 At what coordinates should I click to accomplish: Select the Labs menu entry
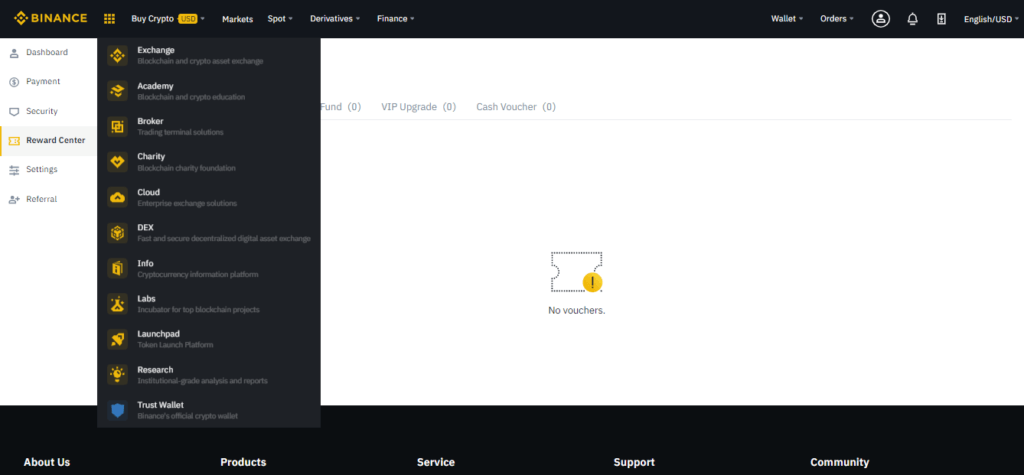209,304
